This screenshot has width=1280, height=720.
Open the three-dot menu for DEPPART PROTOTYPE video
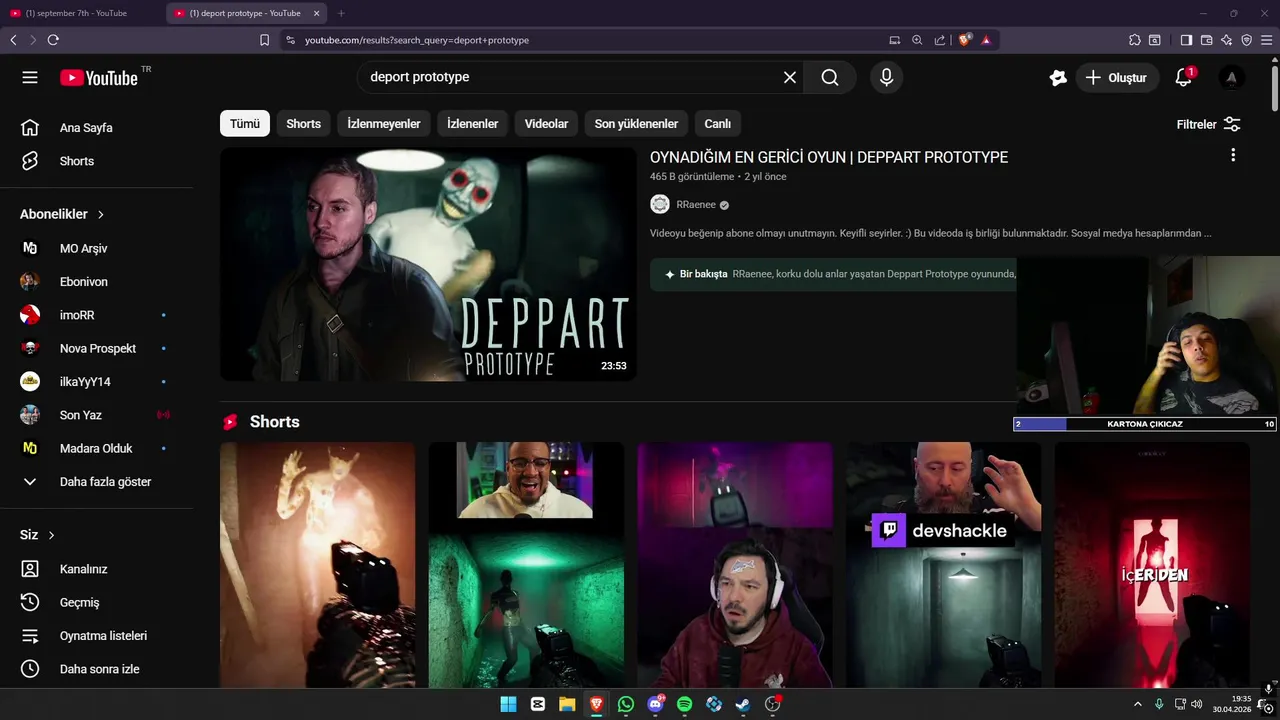pyautogui.click(x=1233, y=155)
